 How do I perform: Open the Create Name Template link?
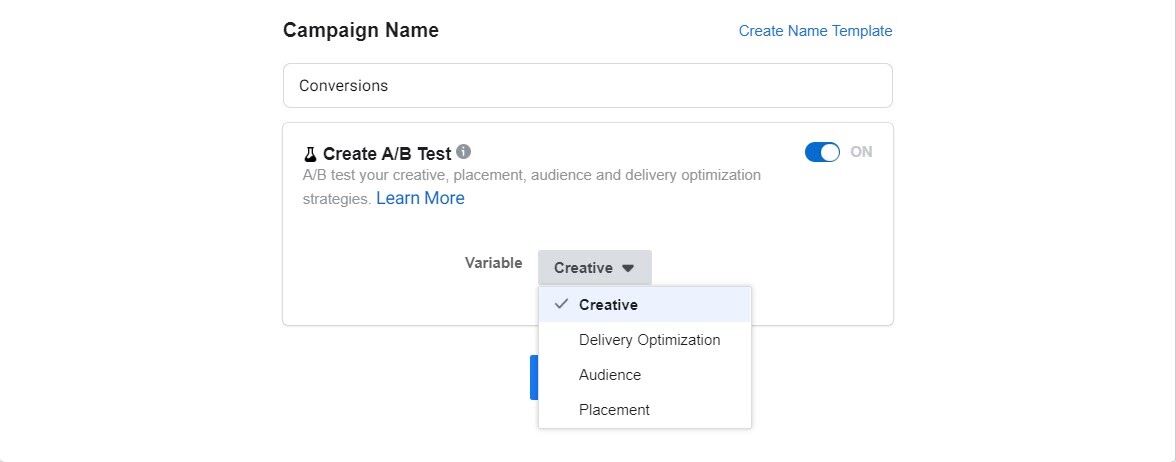pyautogui.click(x=815, y=31)
